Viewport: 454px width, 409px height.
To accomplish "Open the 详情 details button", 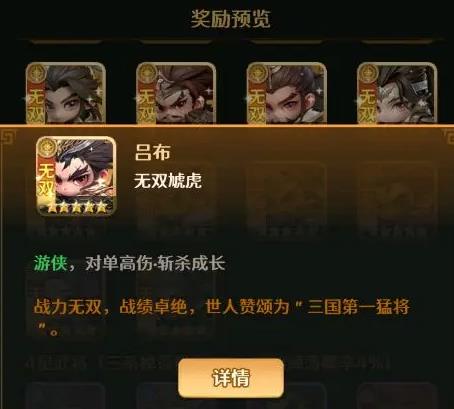I will tap(231, 378).
